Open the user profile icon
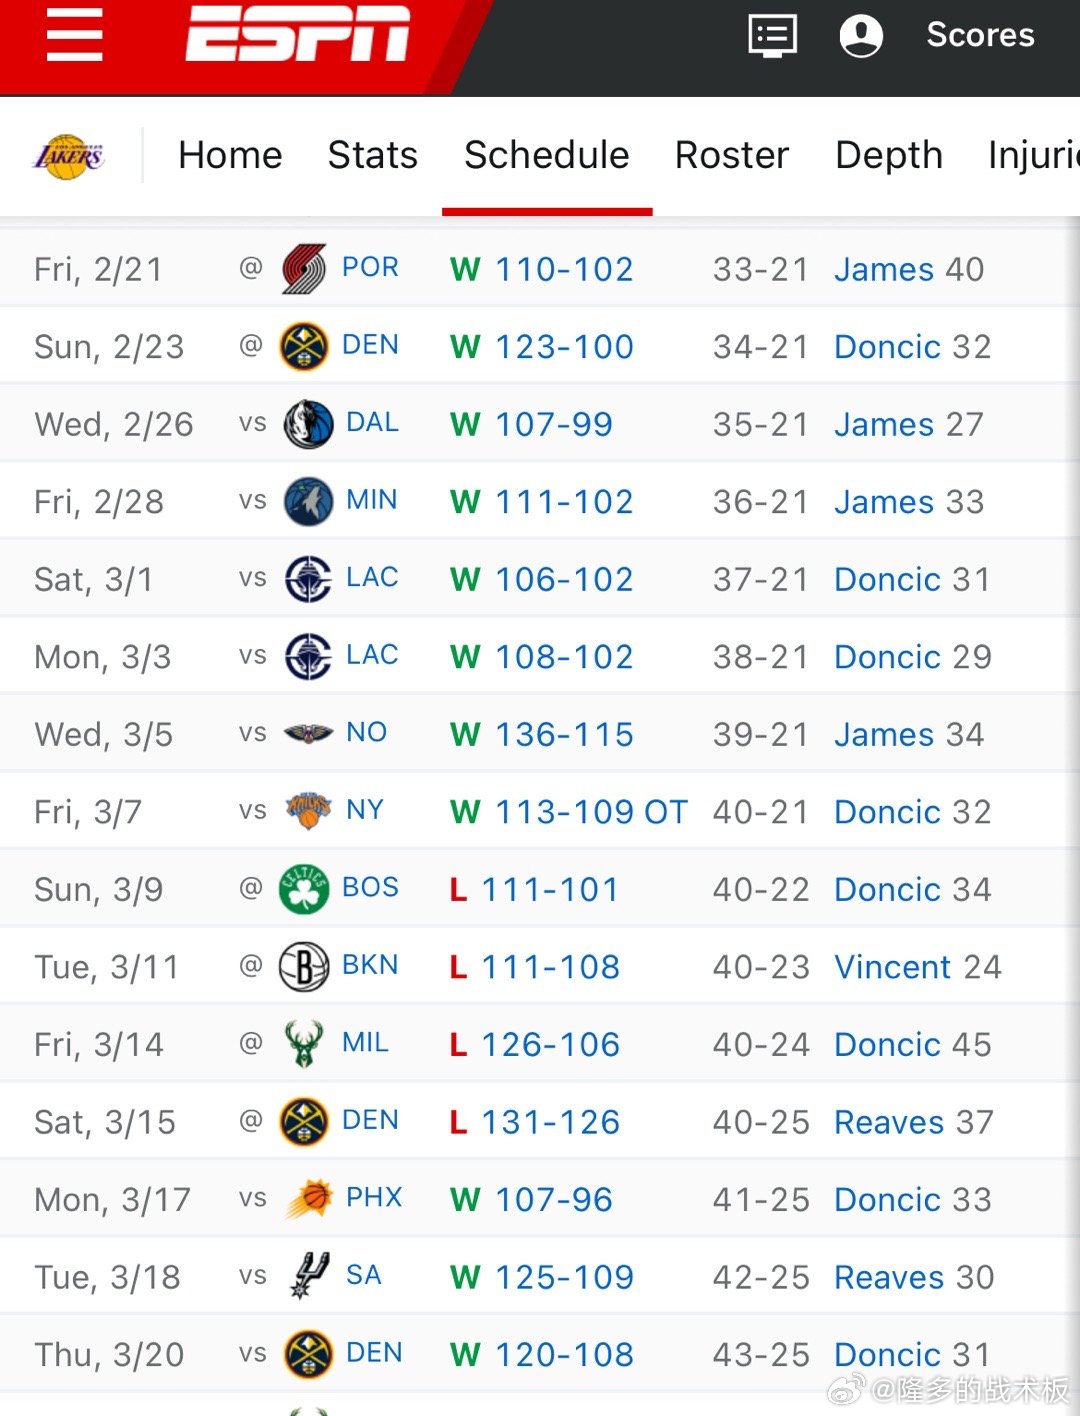 coord(860,36)
